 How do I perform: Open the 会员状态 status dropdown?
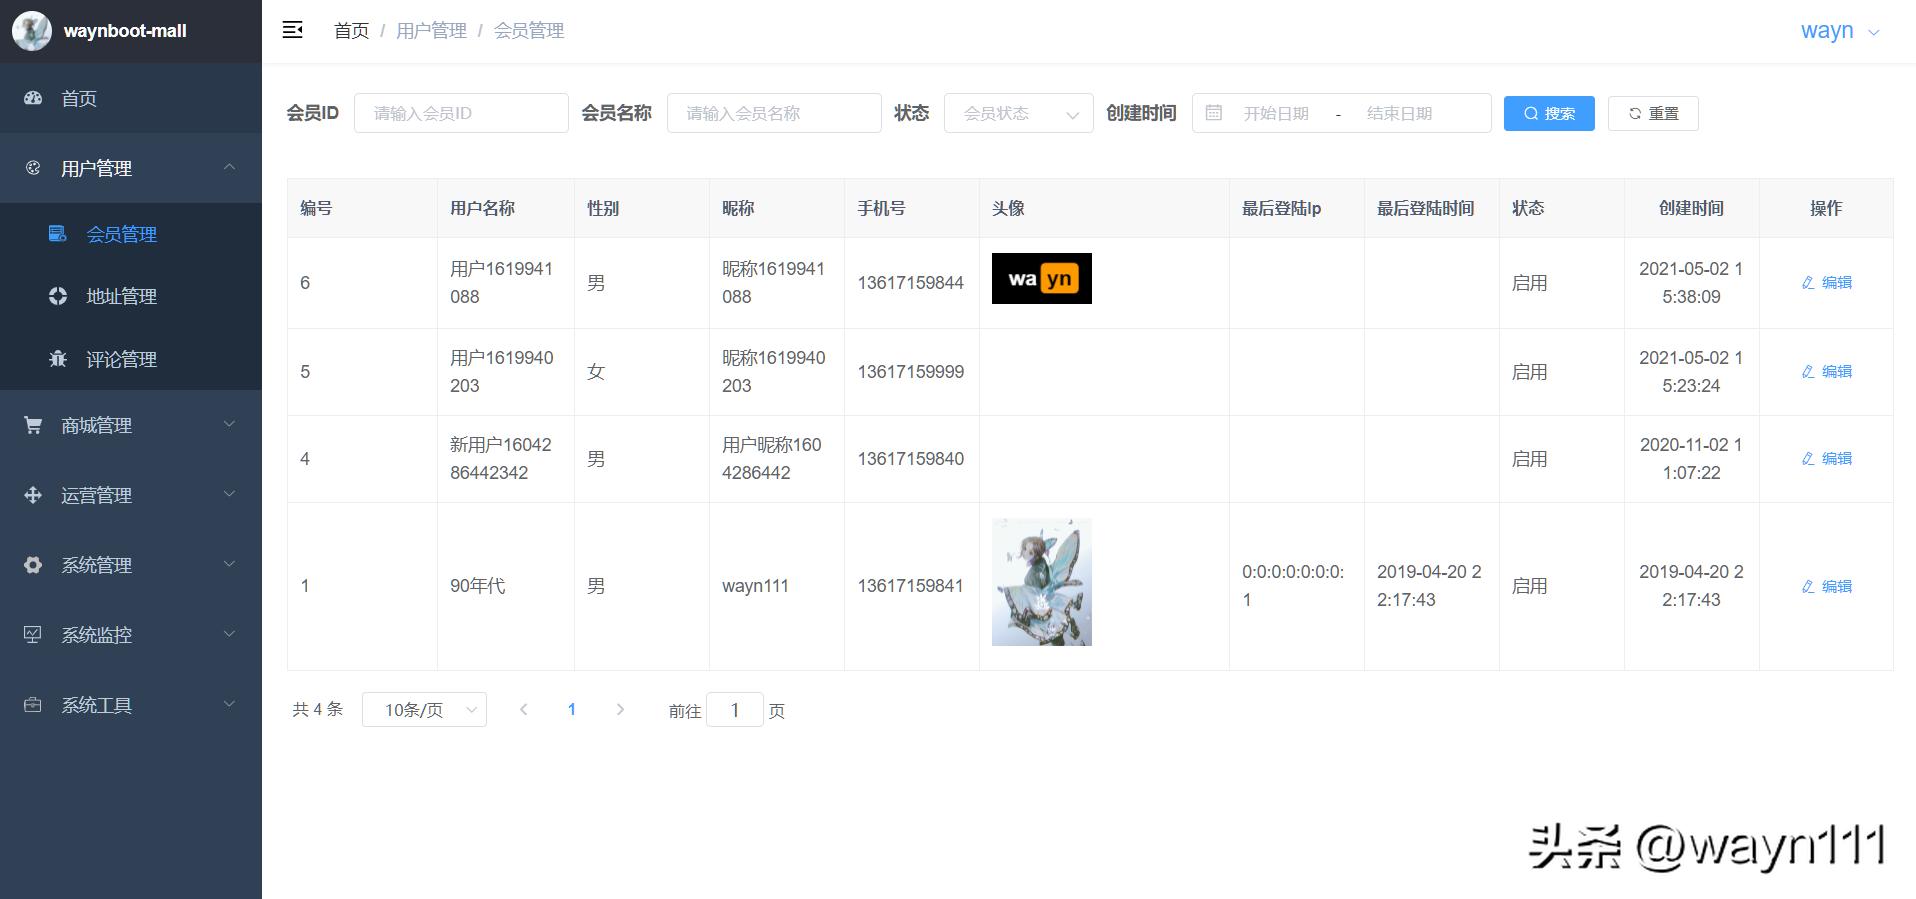point(1018,113)
